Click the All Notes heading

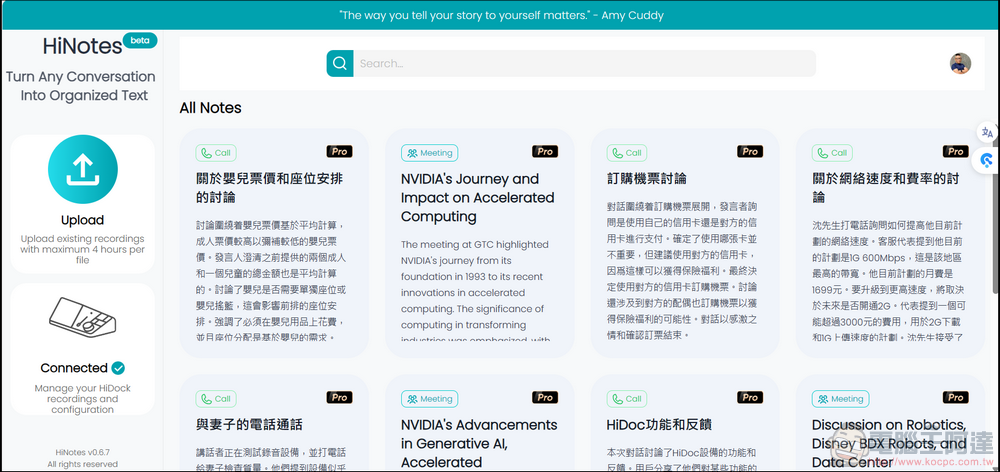point(210,108)
